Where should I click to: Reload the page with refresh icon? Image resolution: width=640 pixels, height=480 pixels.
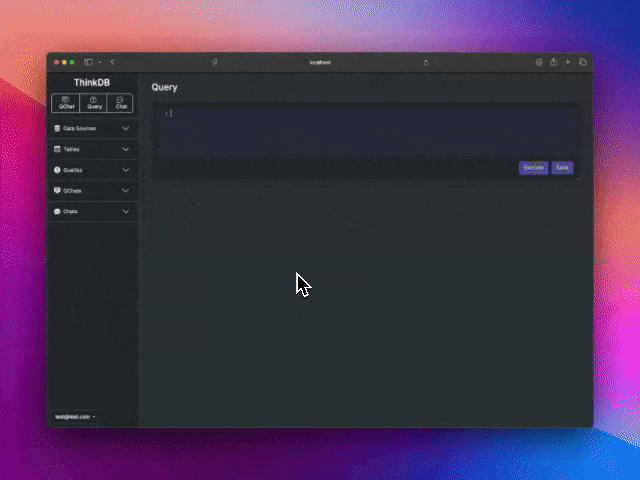[x=426, y=62]
